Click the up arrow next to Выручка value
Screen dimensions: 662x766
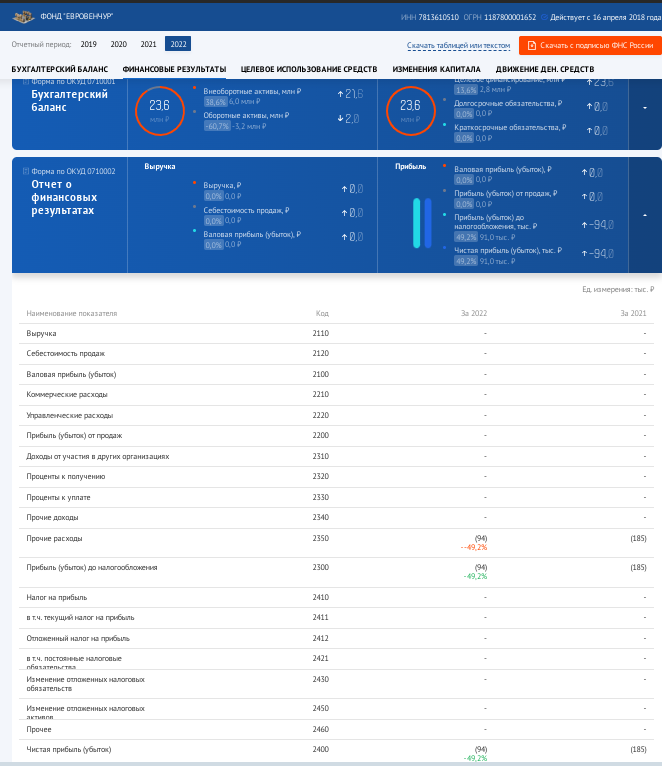(344, 187)
